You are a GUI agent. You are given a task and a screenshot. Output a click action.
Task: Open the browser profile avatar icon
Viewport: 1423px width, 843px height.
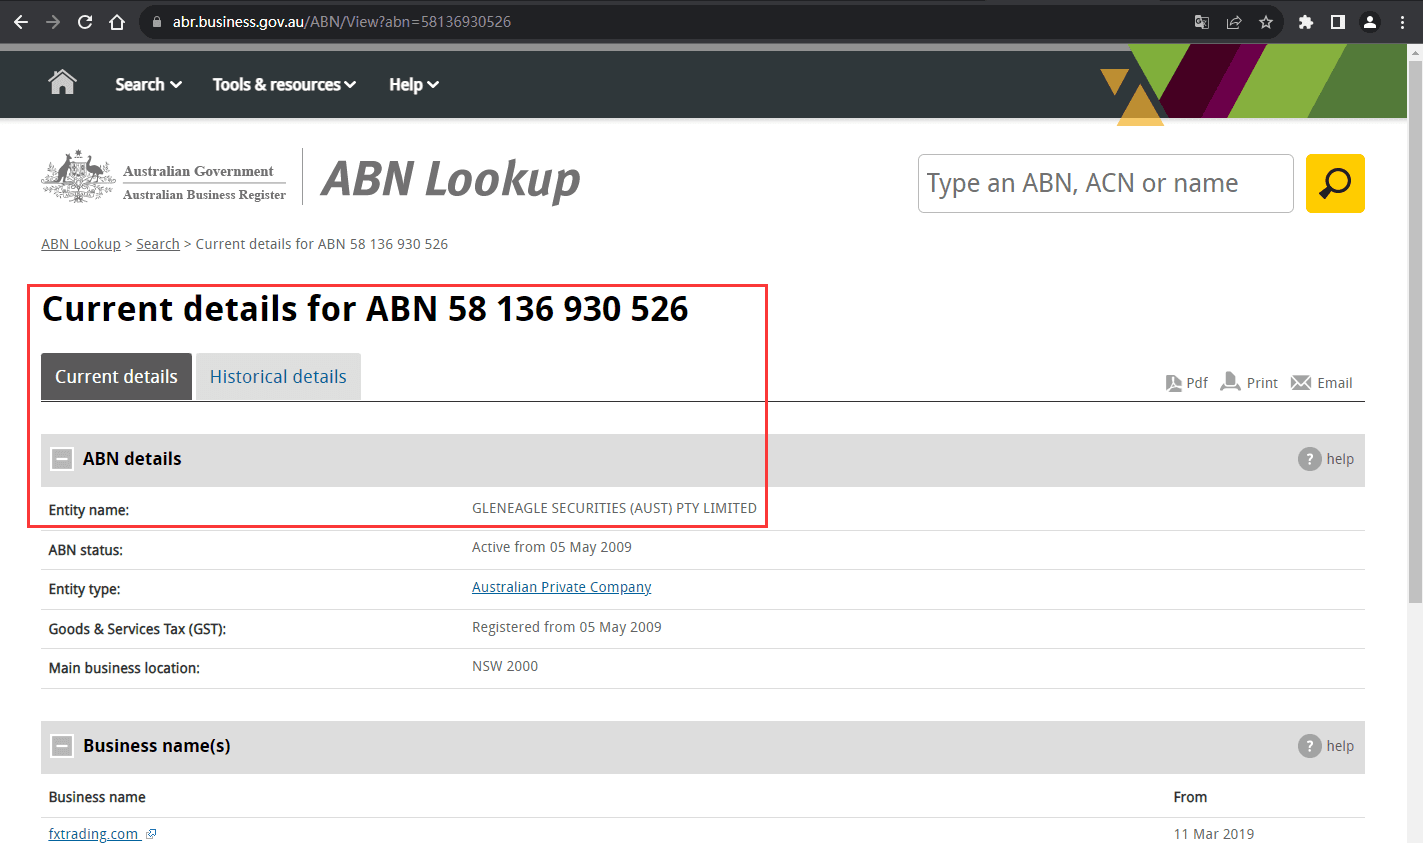click(x=1370, y=22)
